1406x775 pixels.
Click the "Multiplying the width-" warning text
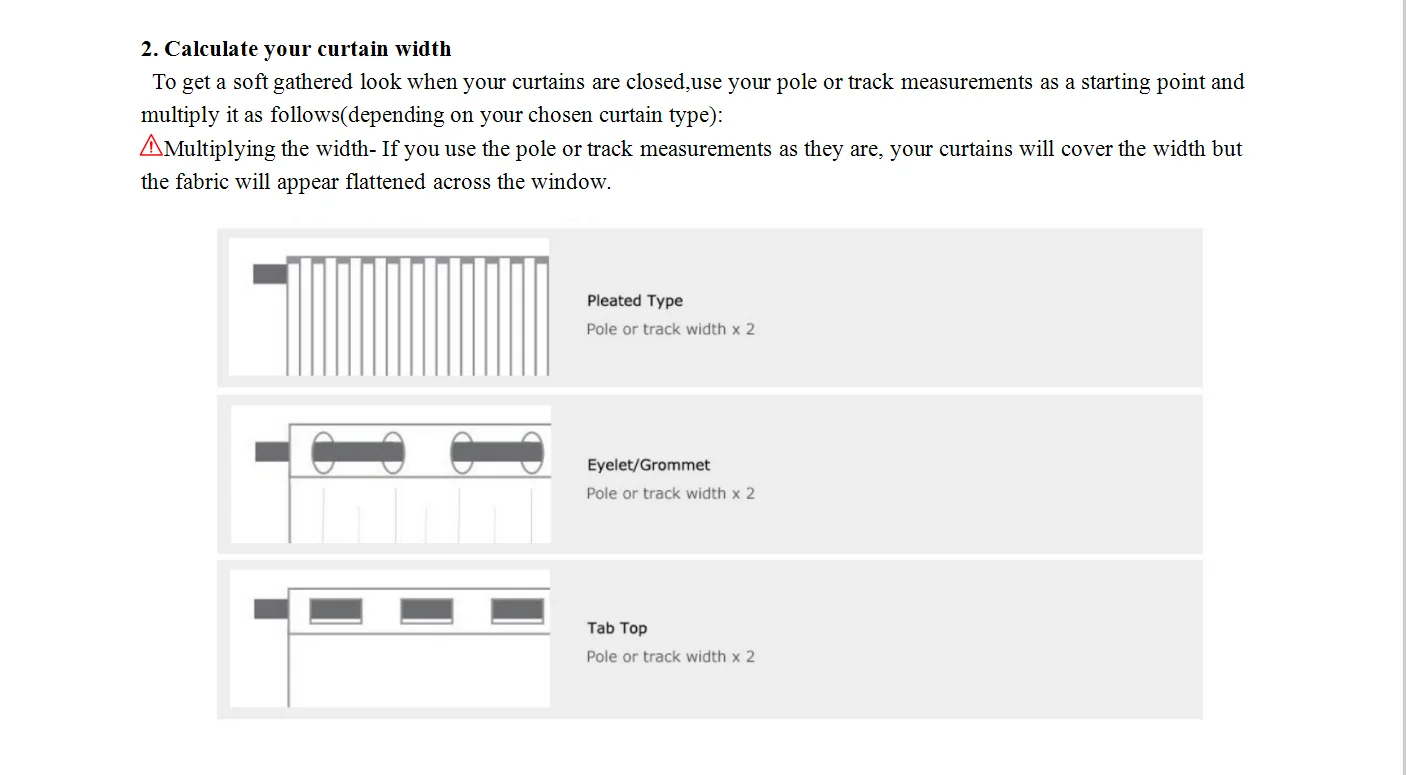click(270, 149)
